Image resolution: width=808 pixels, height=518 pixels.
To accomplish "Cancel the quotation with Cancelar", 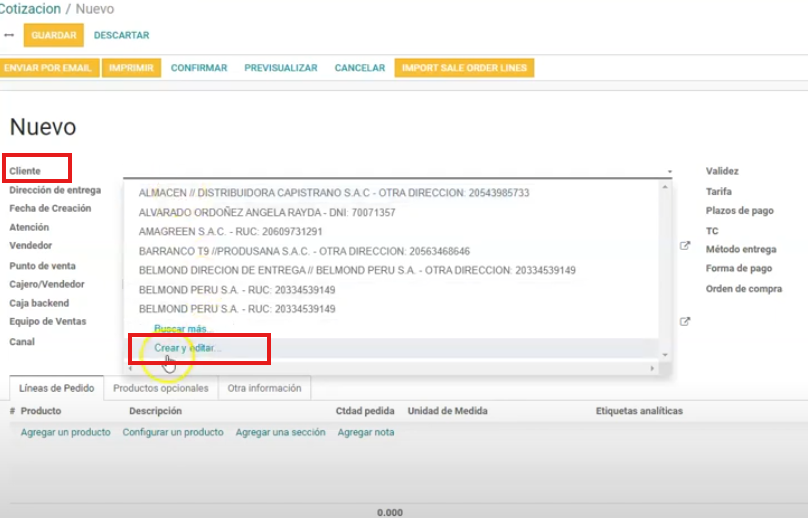I will (360, 68).
